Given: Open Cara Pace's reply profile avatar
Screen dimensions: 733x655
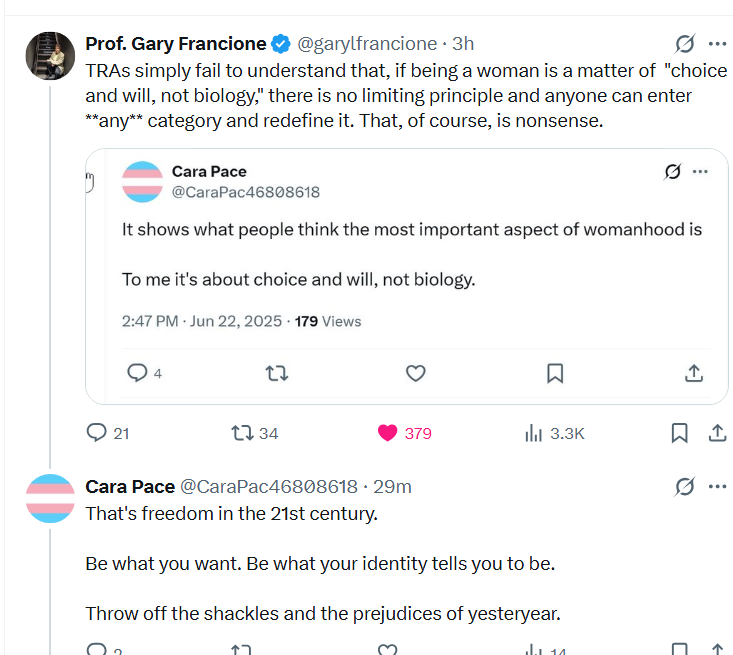Looking at the screenshot, I should (x=50, y=500).
